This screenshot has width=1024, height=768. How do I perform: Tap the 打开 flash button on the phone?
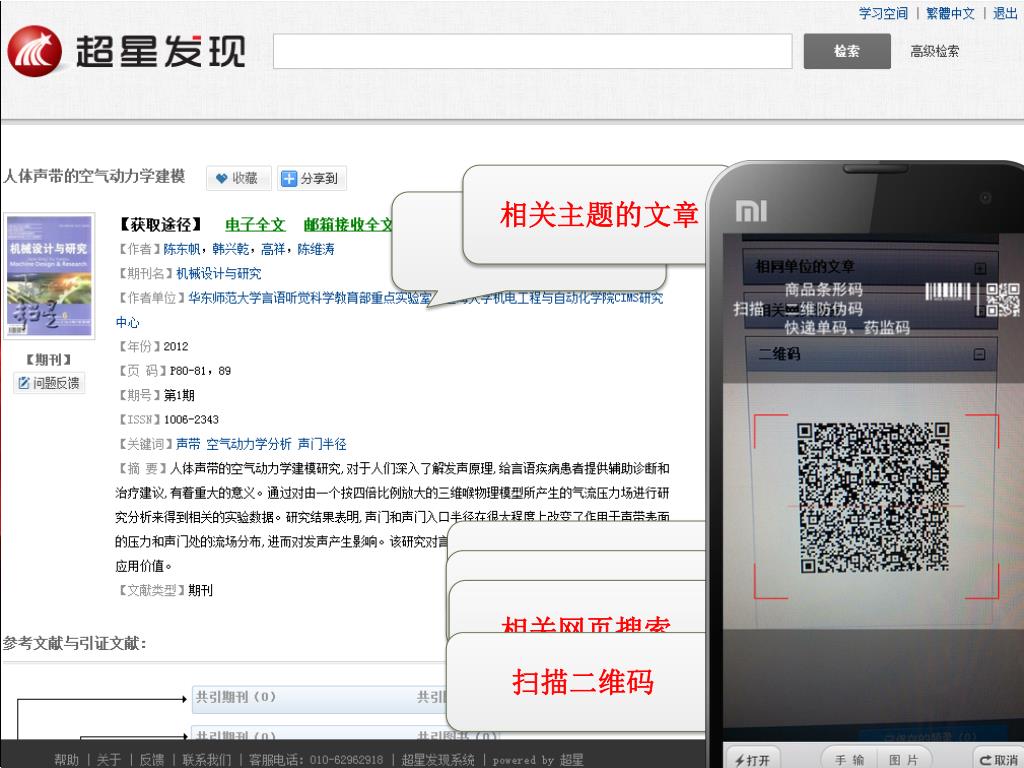(752, 760)
